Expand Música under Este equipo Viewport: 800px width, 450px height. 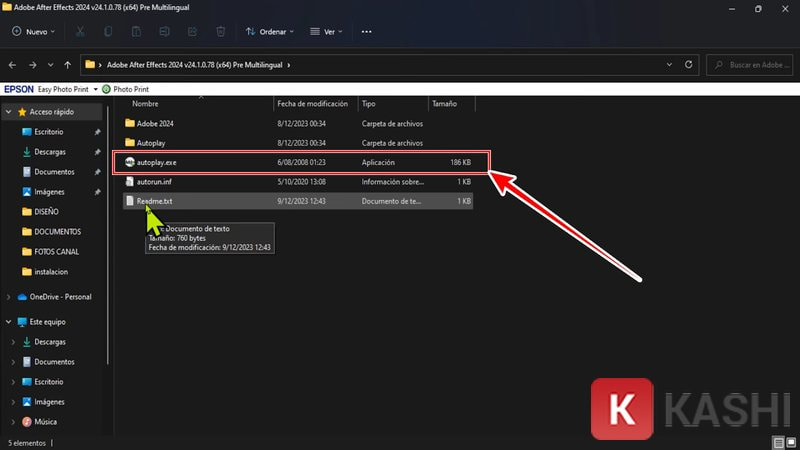point(13,422)
